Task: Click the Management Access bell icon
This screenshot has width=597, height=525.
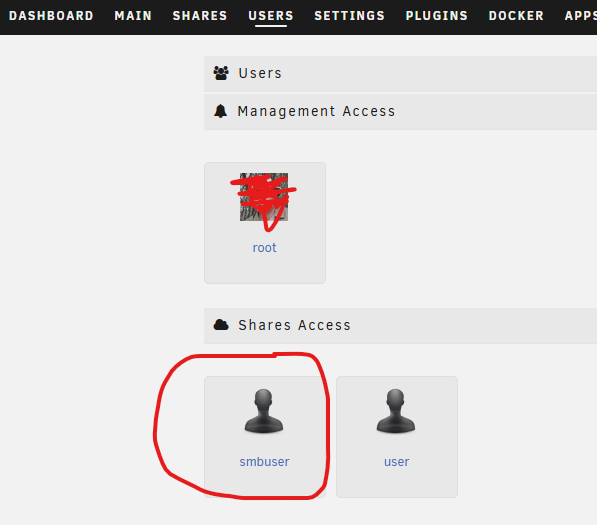Action: 220,111
